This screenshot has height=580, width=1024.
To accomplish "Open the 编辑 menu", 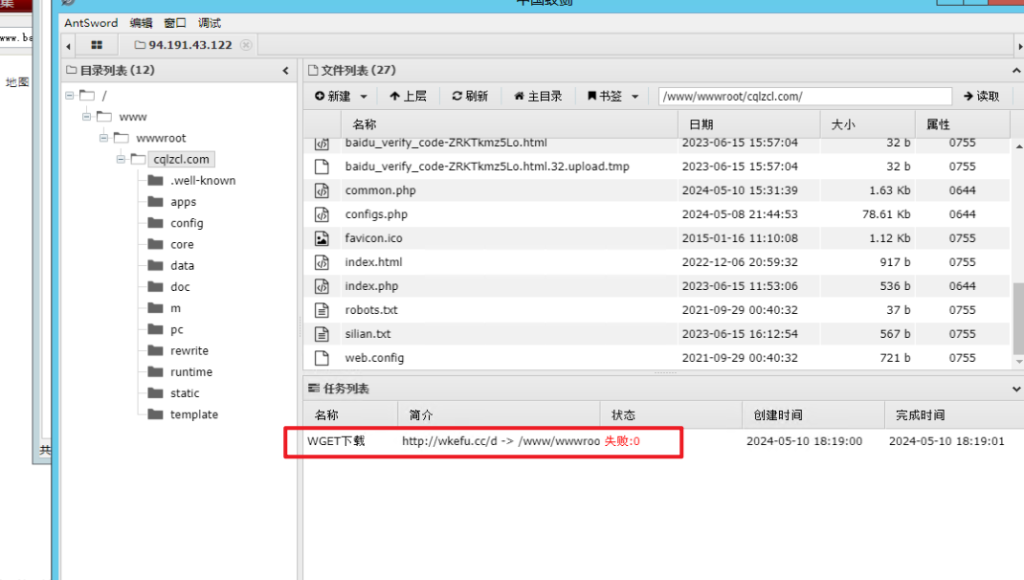I will [141, 22].
